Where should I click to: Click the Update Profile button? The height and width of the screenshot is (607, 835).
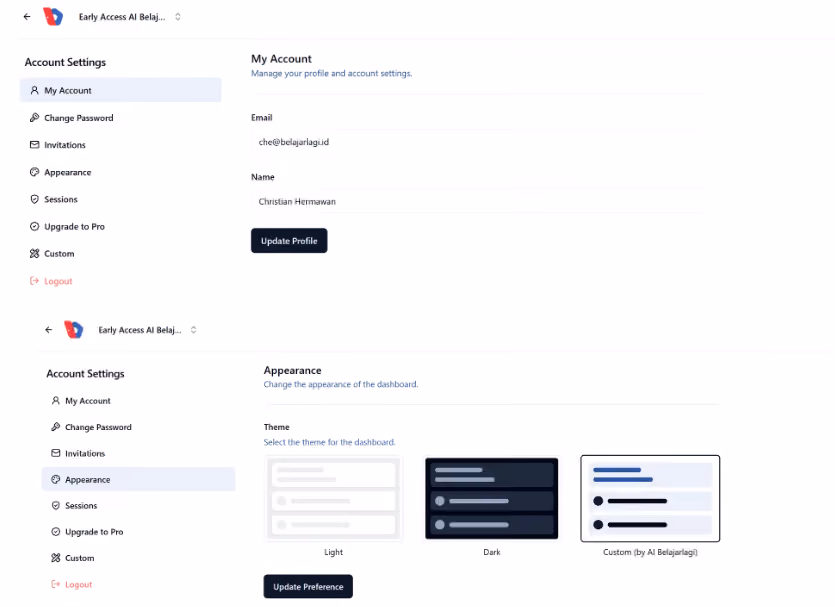tap(289, 241)
